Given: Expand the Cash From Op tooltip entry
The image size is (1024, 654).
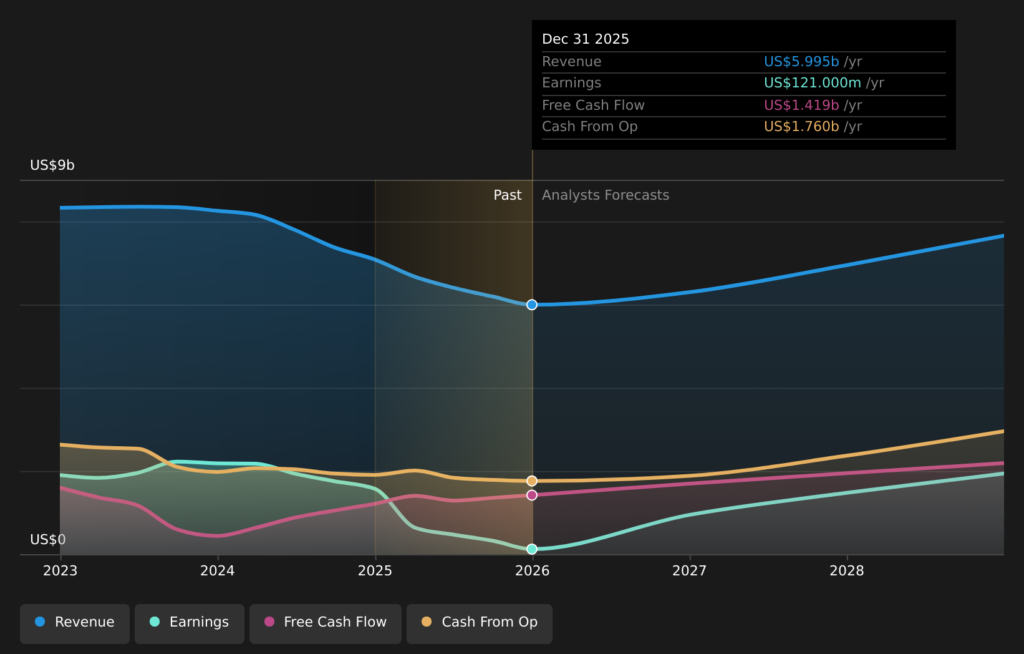Looking at the screenshot, I should click(744, 127).
